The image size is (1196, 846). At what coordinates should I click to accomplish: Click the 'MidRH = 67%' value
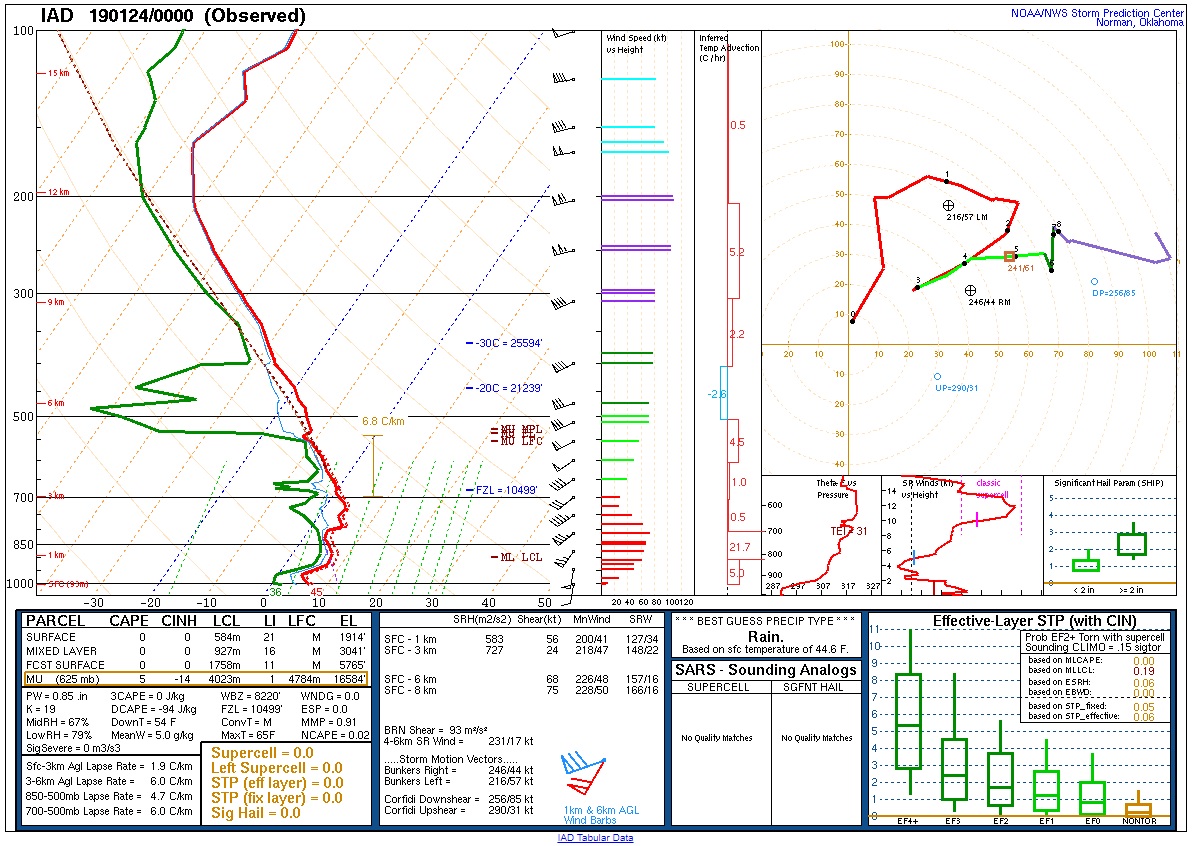pyautogui.click(x=57, y=722)
